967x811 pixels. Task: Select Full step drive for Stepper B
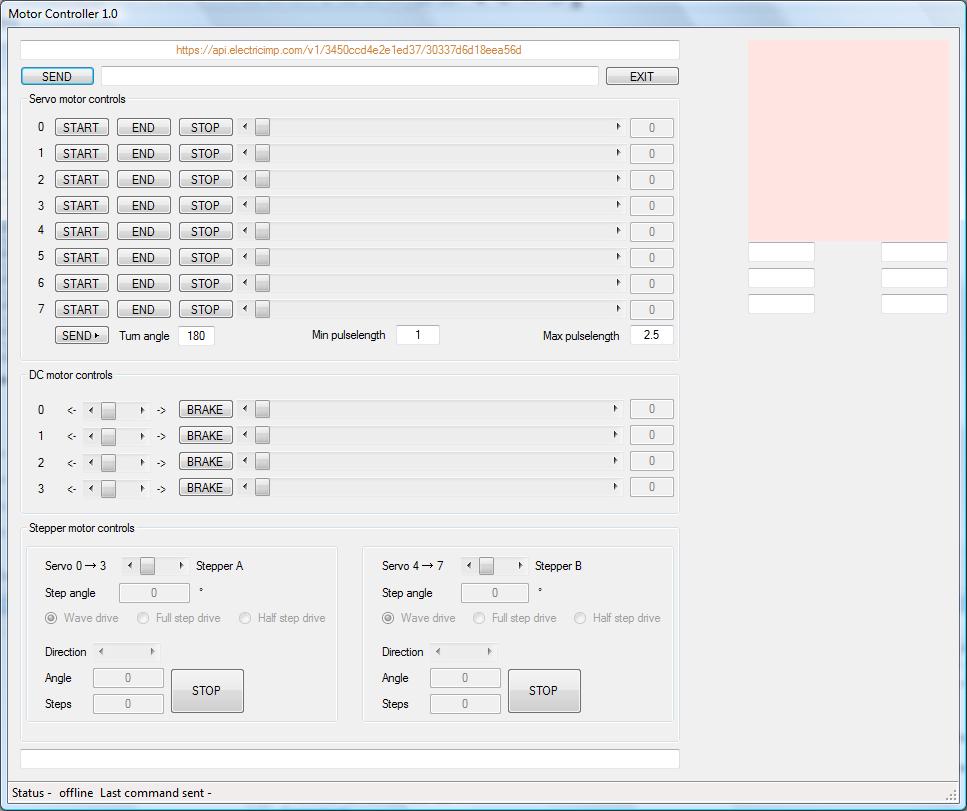pyautogui.click(x=514, y=618)
